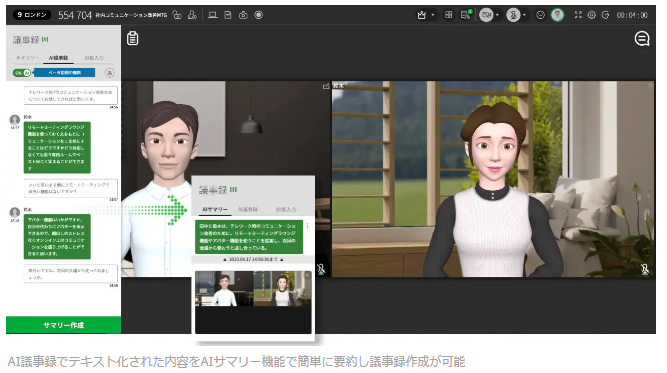Open the grid layout view icon
This screenshot has width=667, height=373.
pyautogui.click(x=448, y=15)
